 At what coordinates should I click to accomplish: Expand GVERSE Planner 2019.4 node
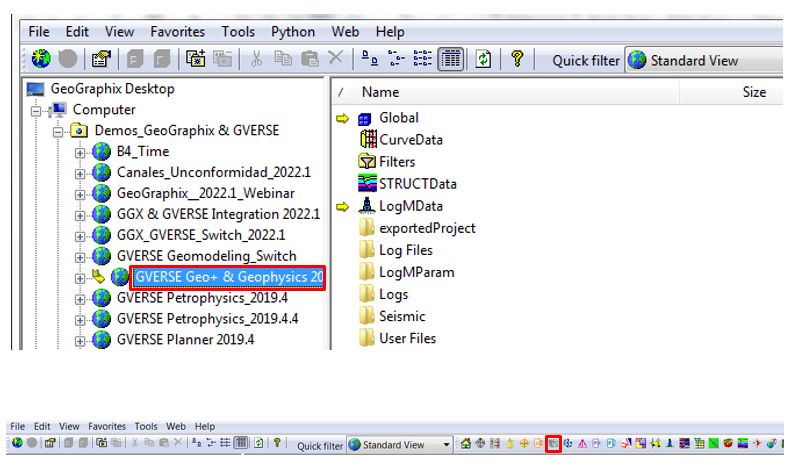[80, 341]
